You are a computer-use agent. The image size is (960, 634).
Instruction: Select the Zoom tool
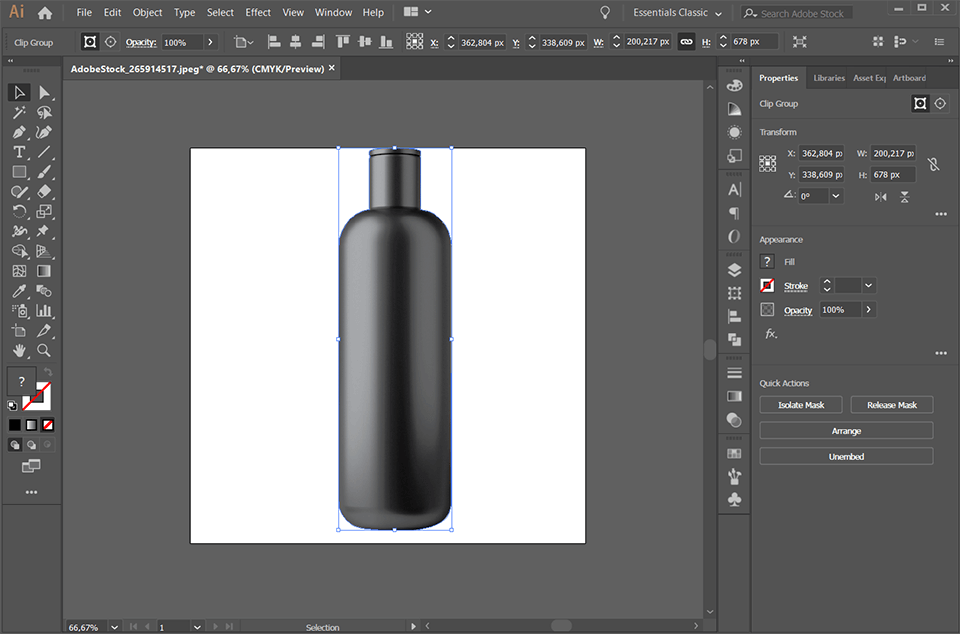click(45, 351)
